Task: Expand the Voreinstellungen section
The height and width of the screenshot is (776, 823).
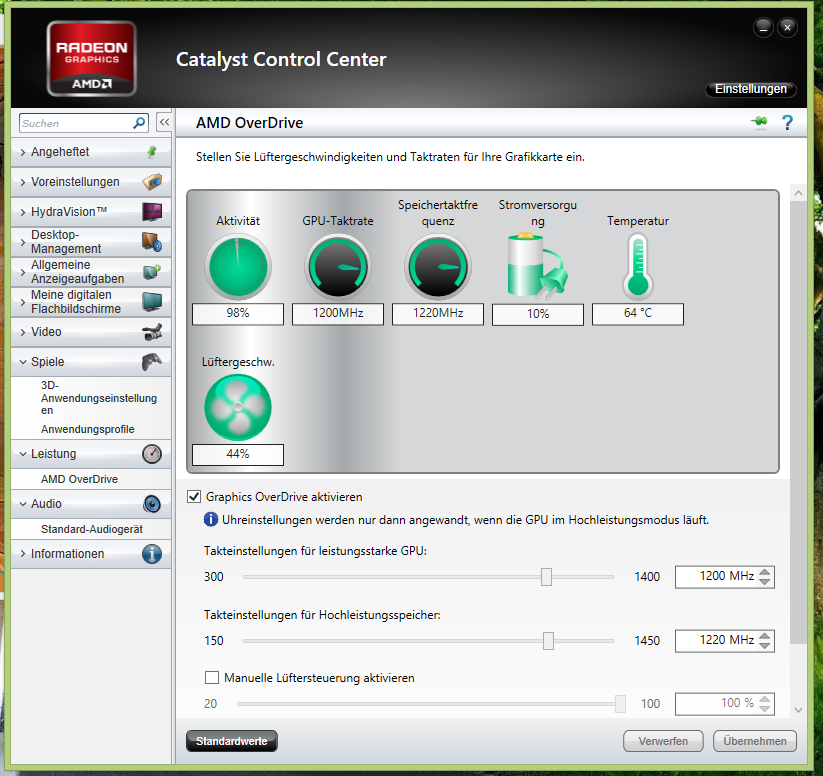Action: 23,182
